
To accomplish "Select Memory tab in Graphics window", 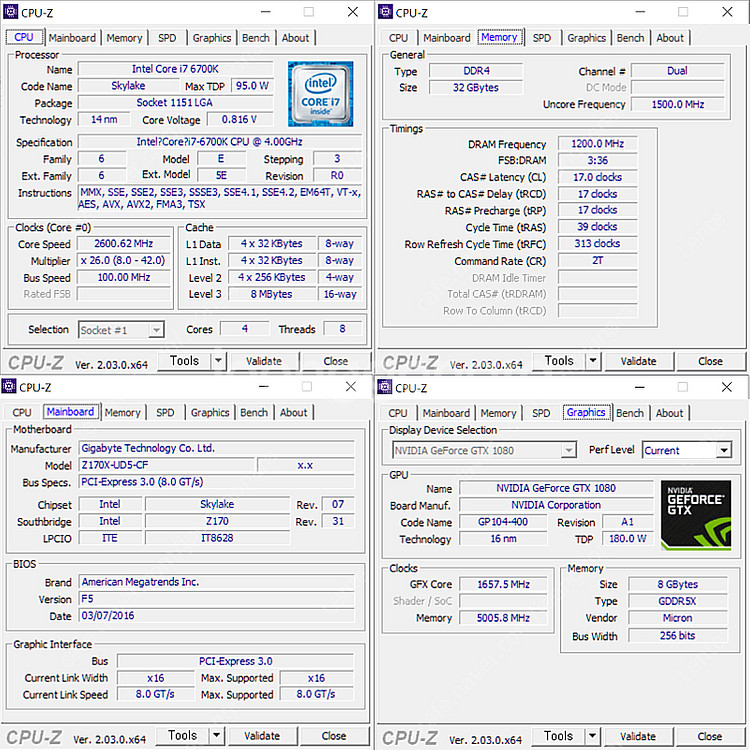I will pos(498,413).
